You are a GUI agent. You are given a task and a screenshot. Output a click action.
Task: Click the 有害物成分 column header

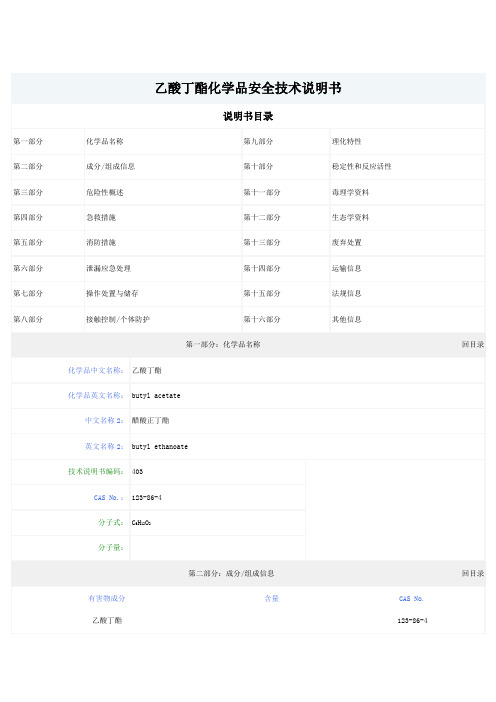click(107, 598)
